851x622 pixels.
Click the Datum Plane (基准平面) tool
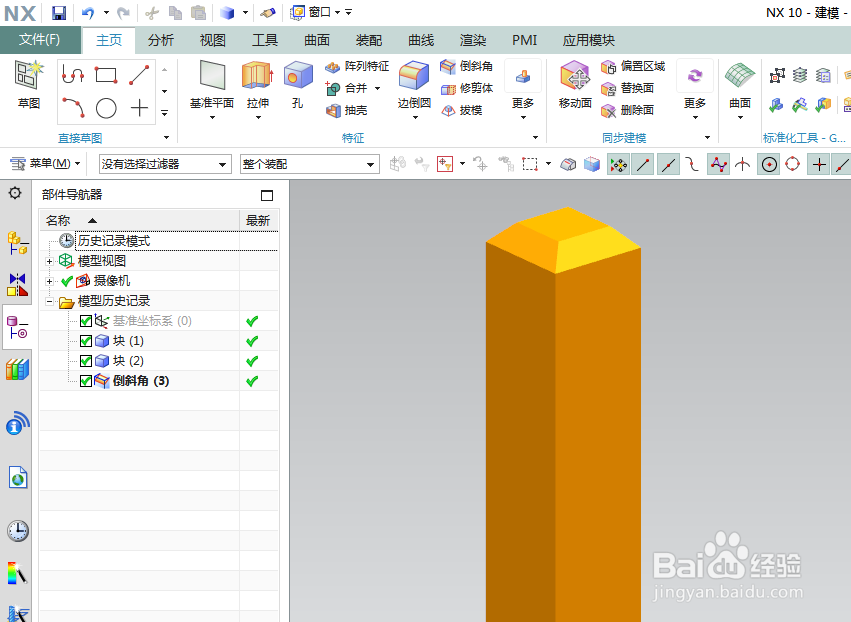(x=212, y=88)
